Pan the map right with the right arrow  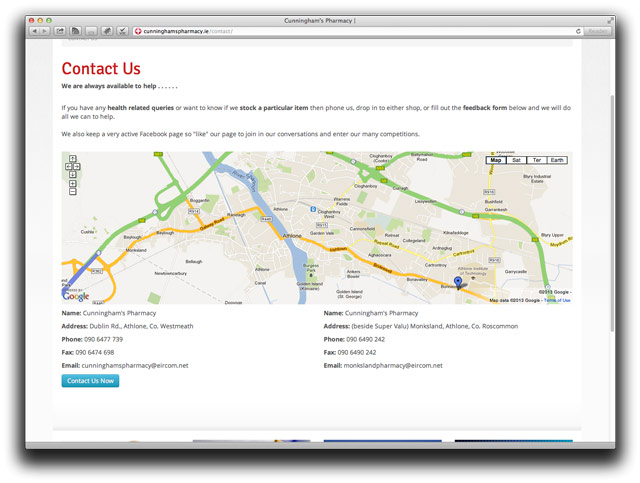coord(76,167)
